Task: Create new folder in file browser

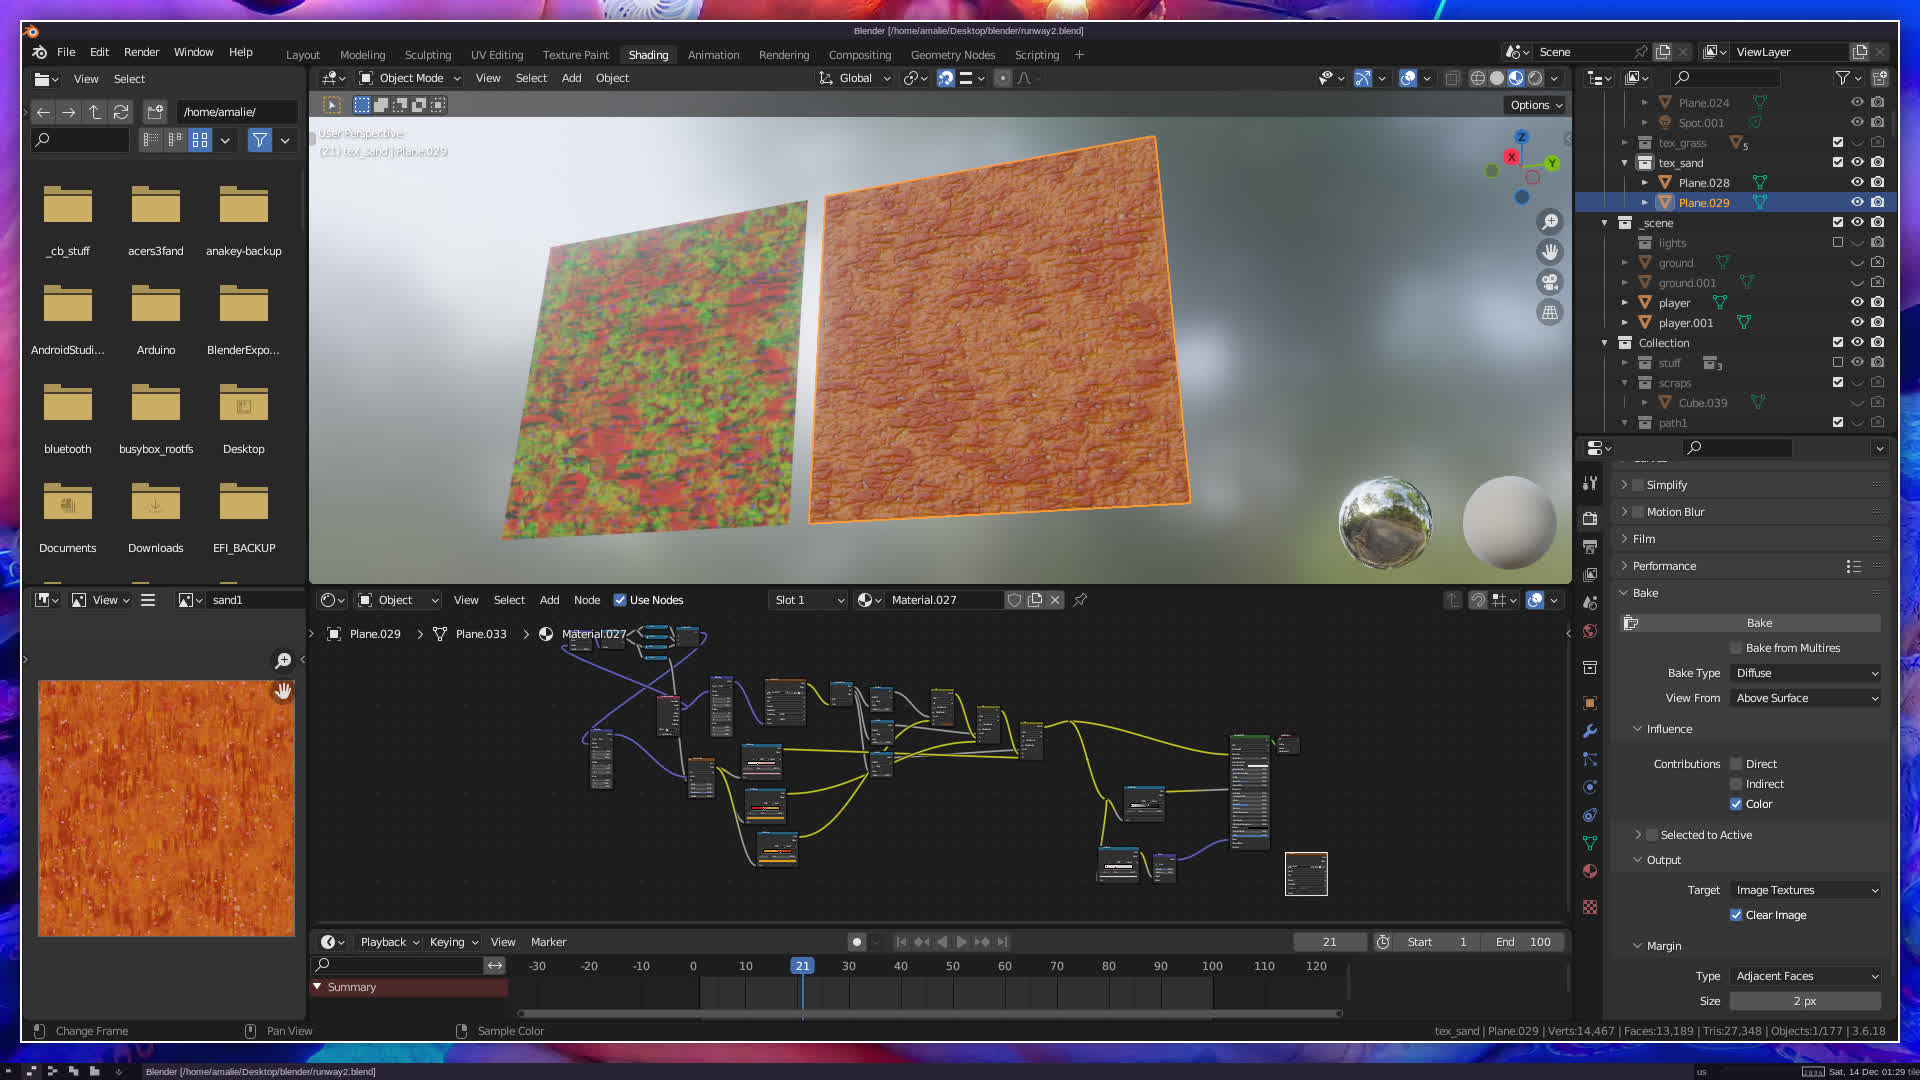Action: pyautogui.click(x=155, y=112)
